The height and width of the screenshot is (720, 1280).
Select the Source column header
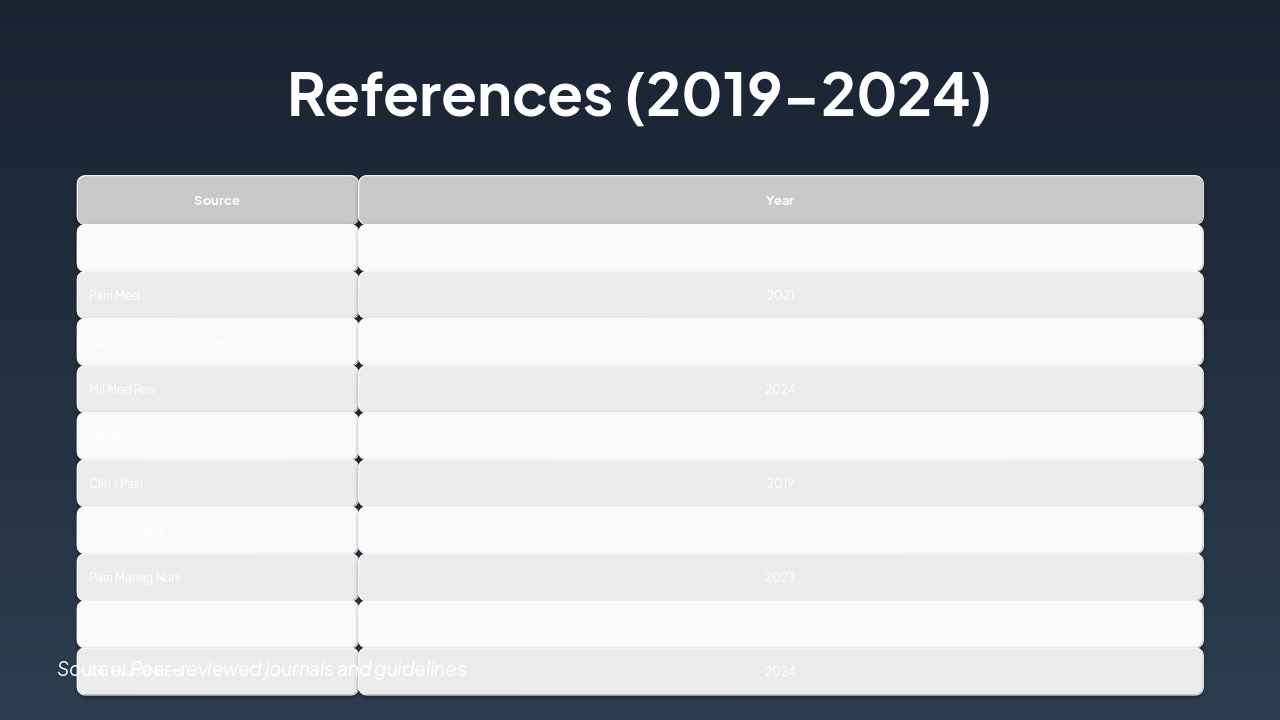(217, 200)
